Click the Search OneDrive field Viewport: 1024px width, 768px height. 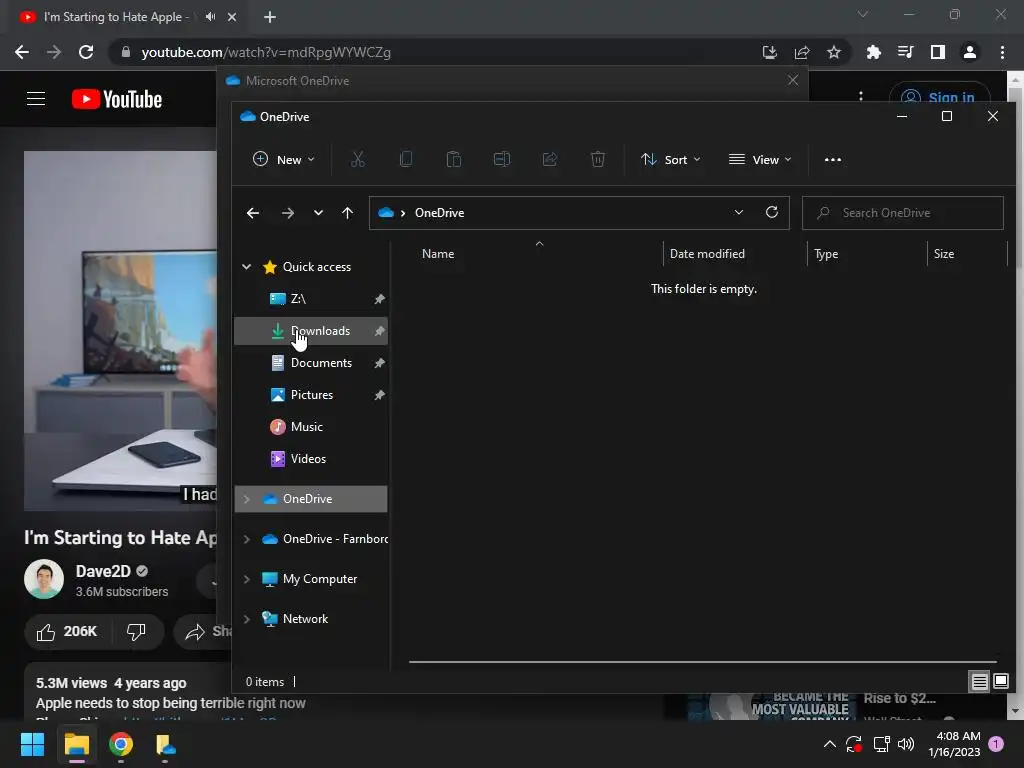click(903, 213)
